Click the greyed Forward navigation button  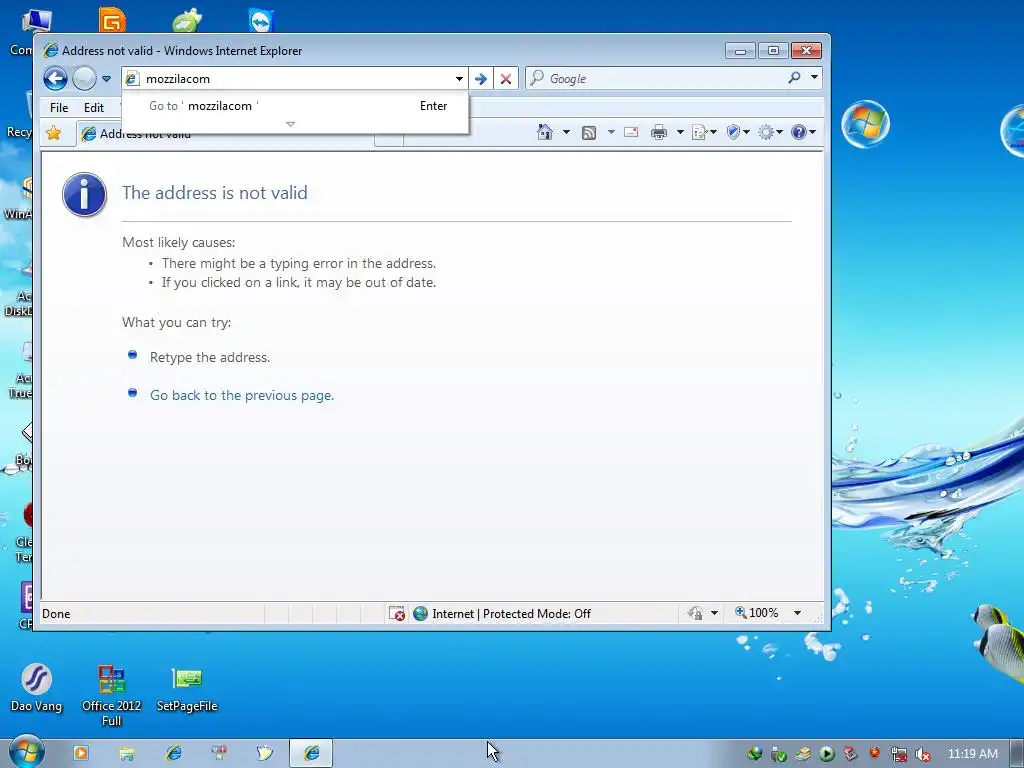click(x=84, y=79)
